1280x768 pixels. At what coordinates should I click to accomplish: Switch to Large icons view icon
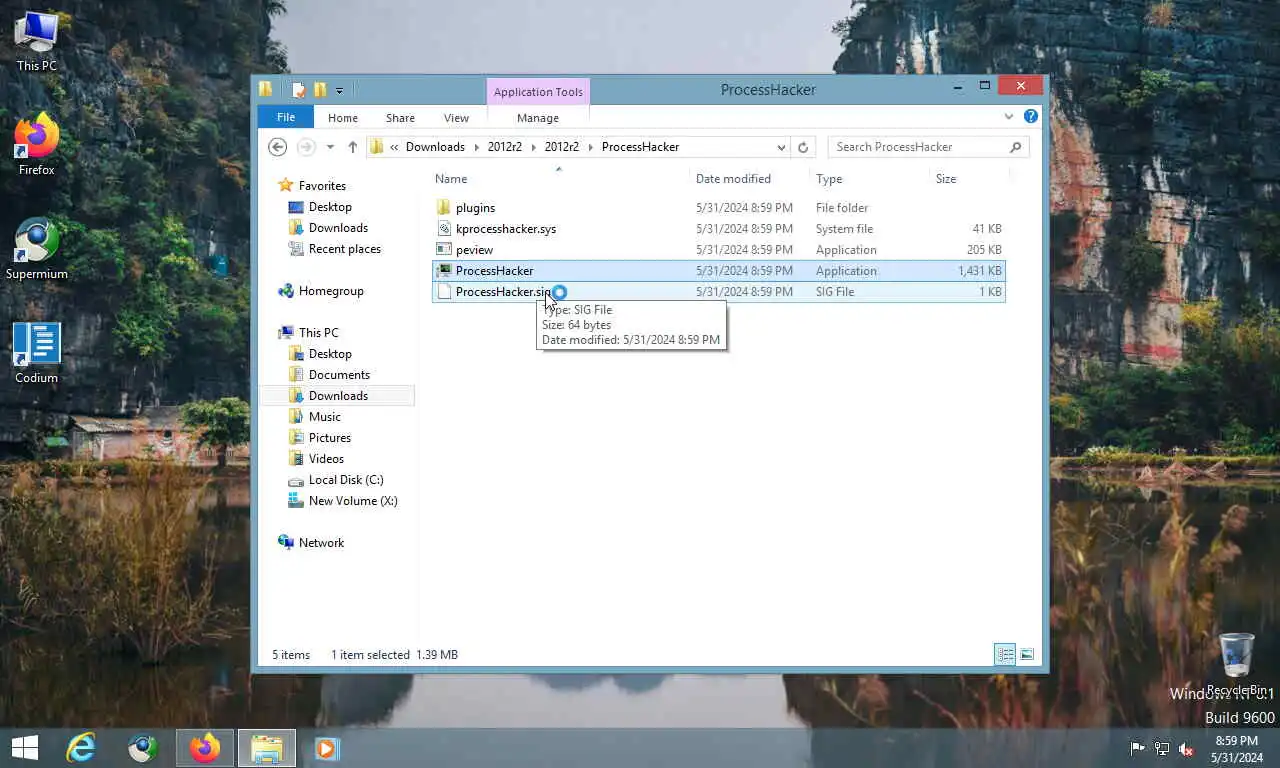[x=1027, y=655]
